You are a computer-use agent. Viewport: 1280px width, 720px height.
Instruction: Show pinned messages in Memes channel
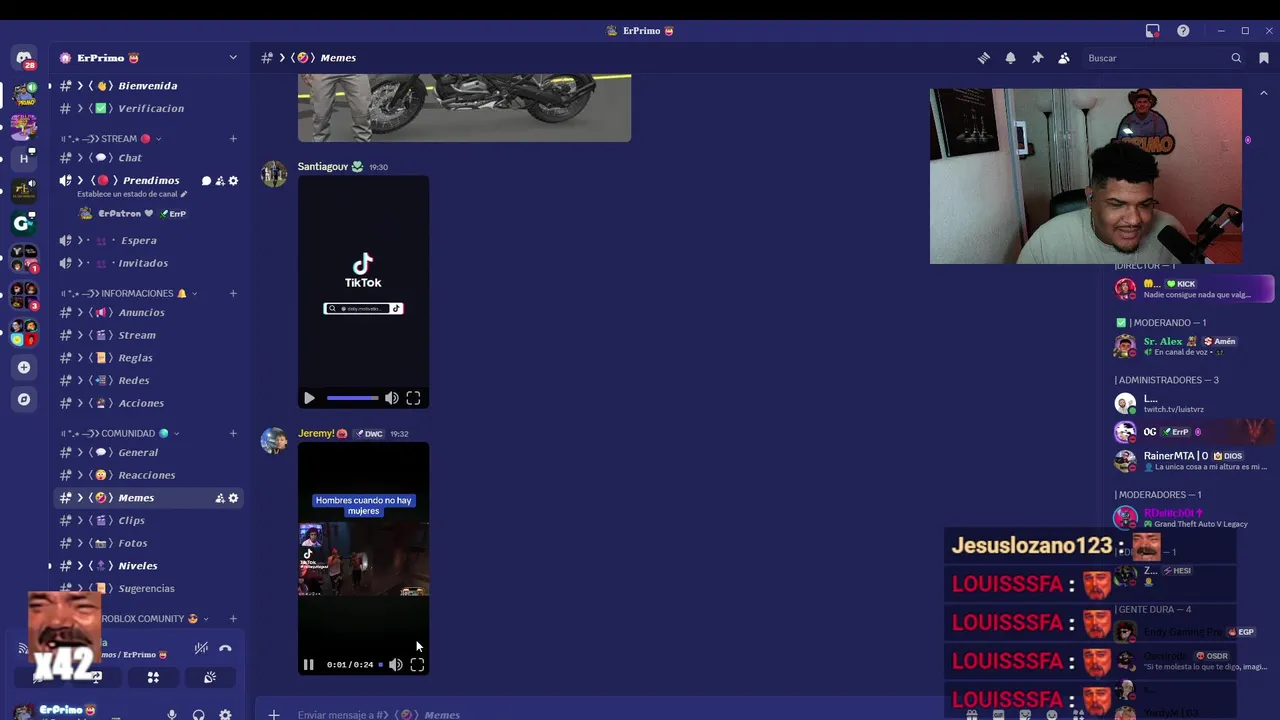(1037, 58)
